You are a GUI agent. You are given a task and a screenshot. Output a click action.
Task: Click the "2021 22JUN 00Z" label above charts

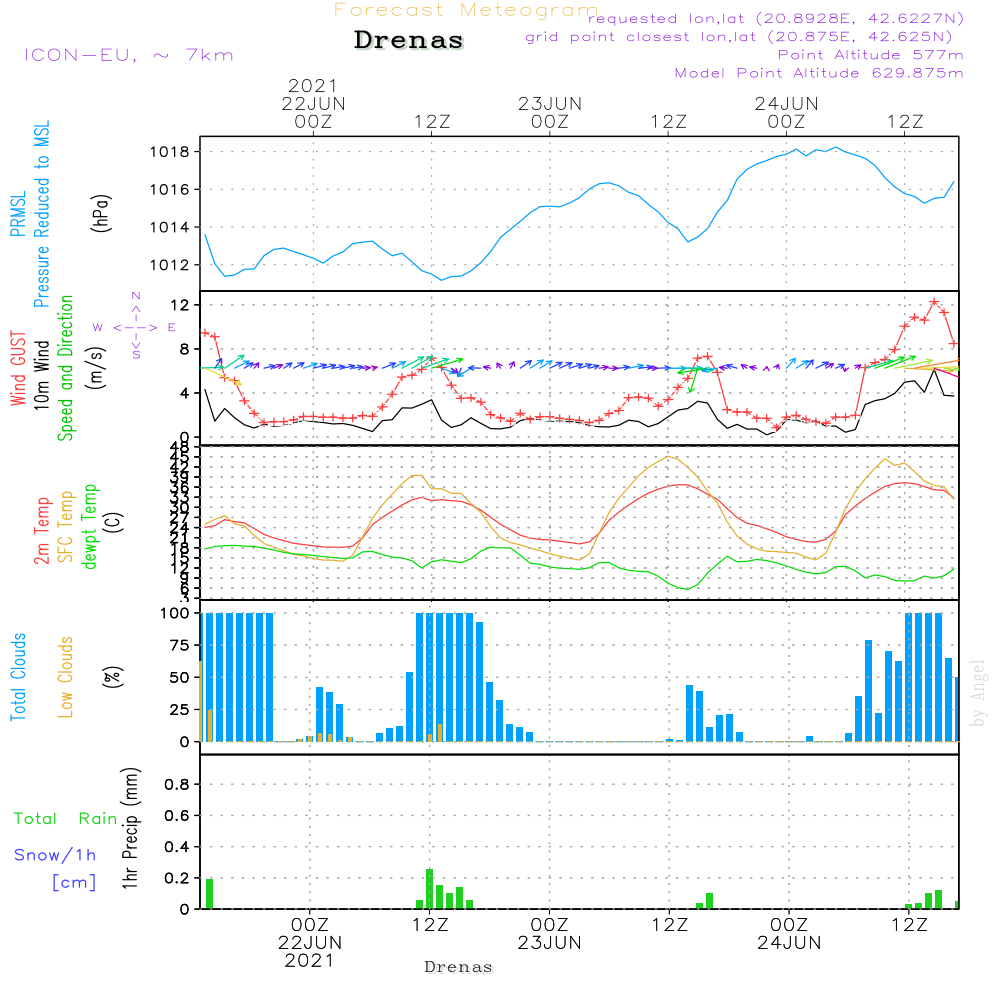tap(313, 103)
